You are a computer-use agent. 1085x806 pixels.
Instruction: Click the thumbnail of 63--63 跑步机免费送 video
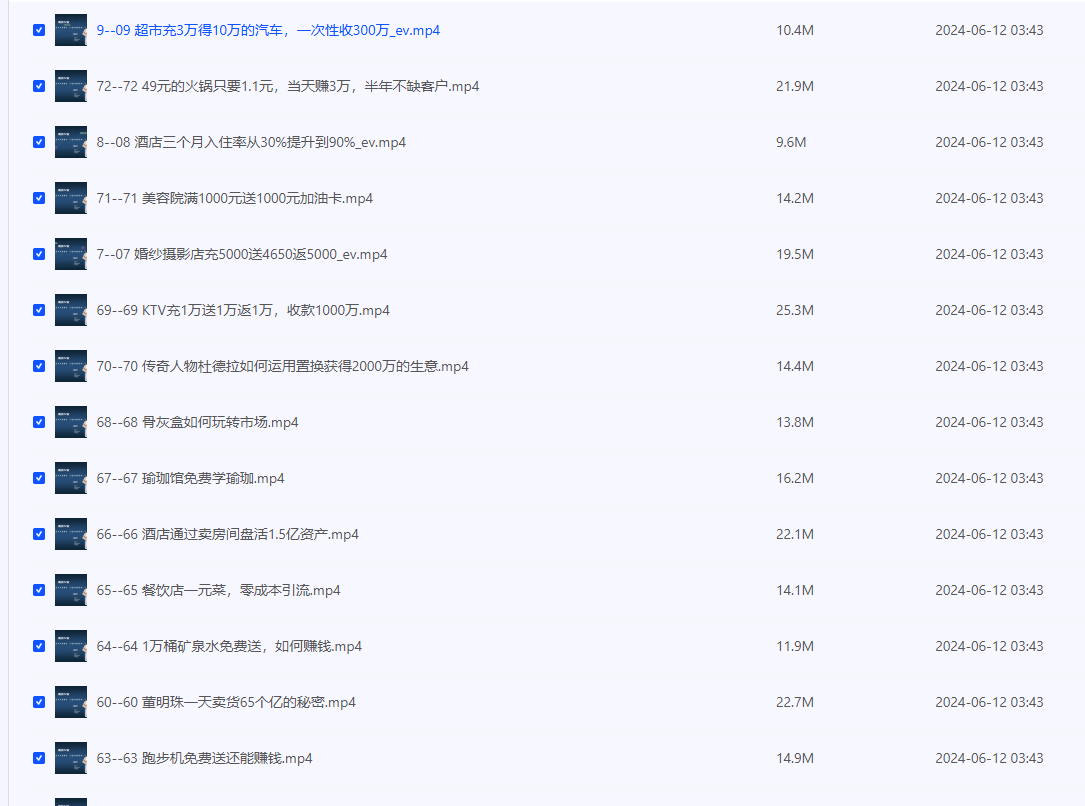71,758
